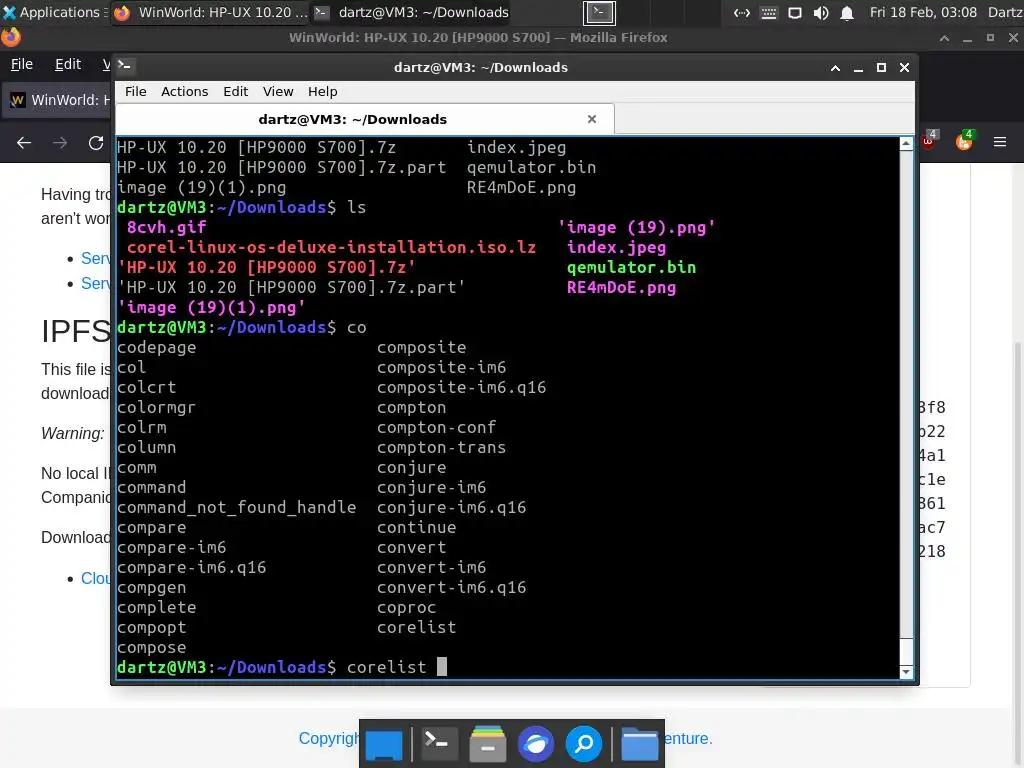Click 'image (19).png' in ls output
The width and height of the screenshot is (1024, 768).
coord(636,227)
